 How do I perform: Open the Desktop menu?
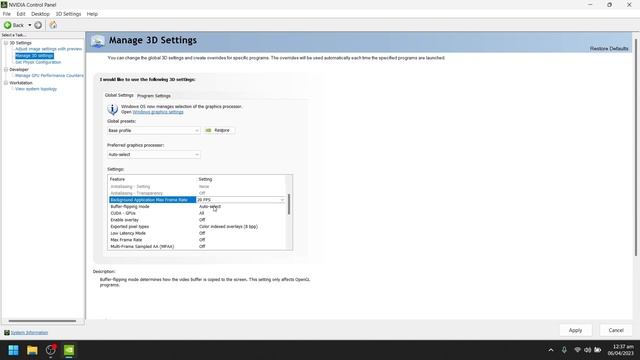pyautogui.click(x=40, y=14)
